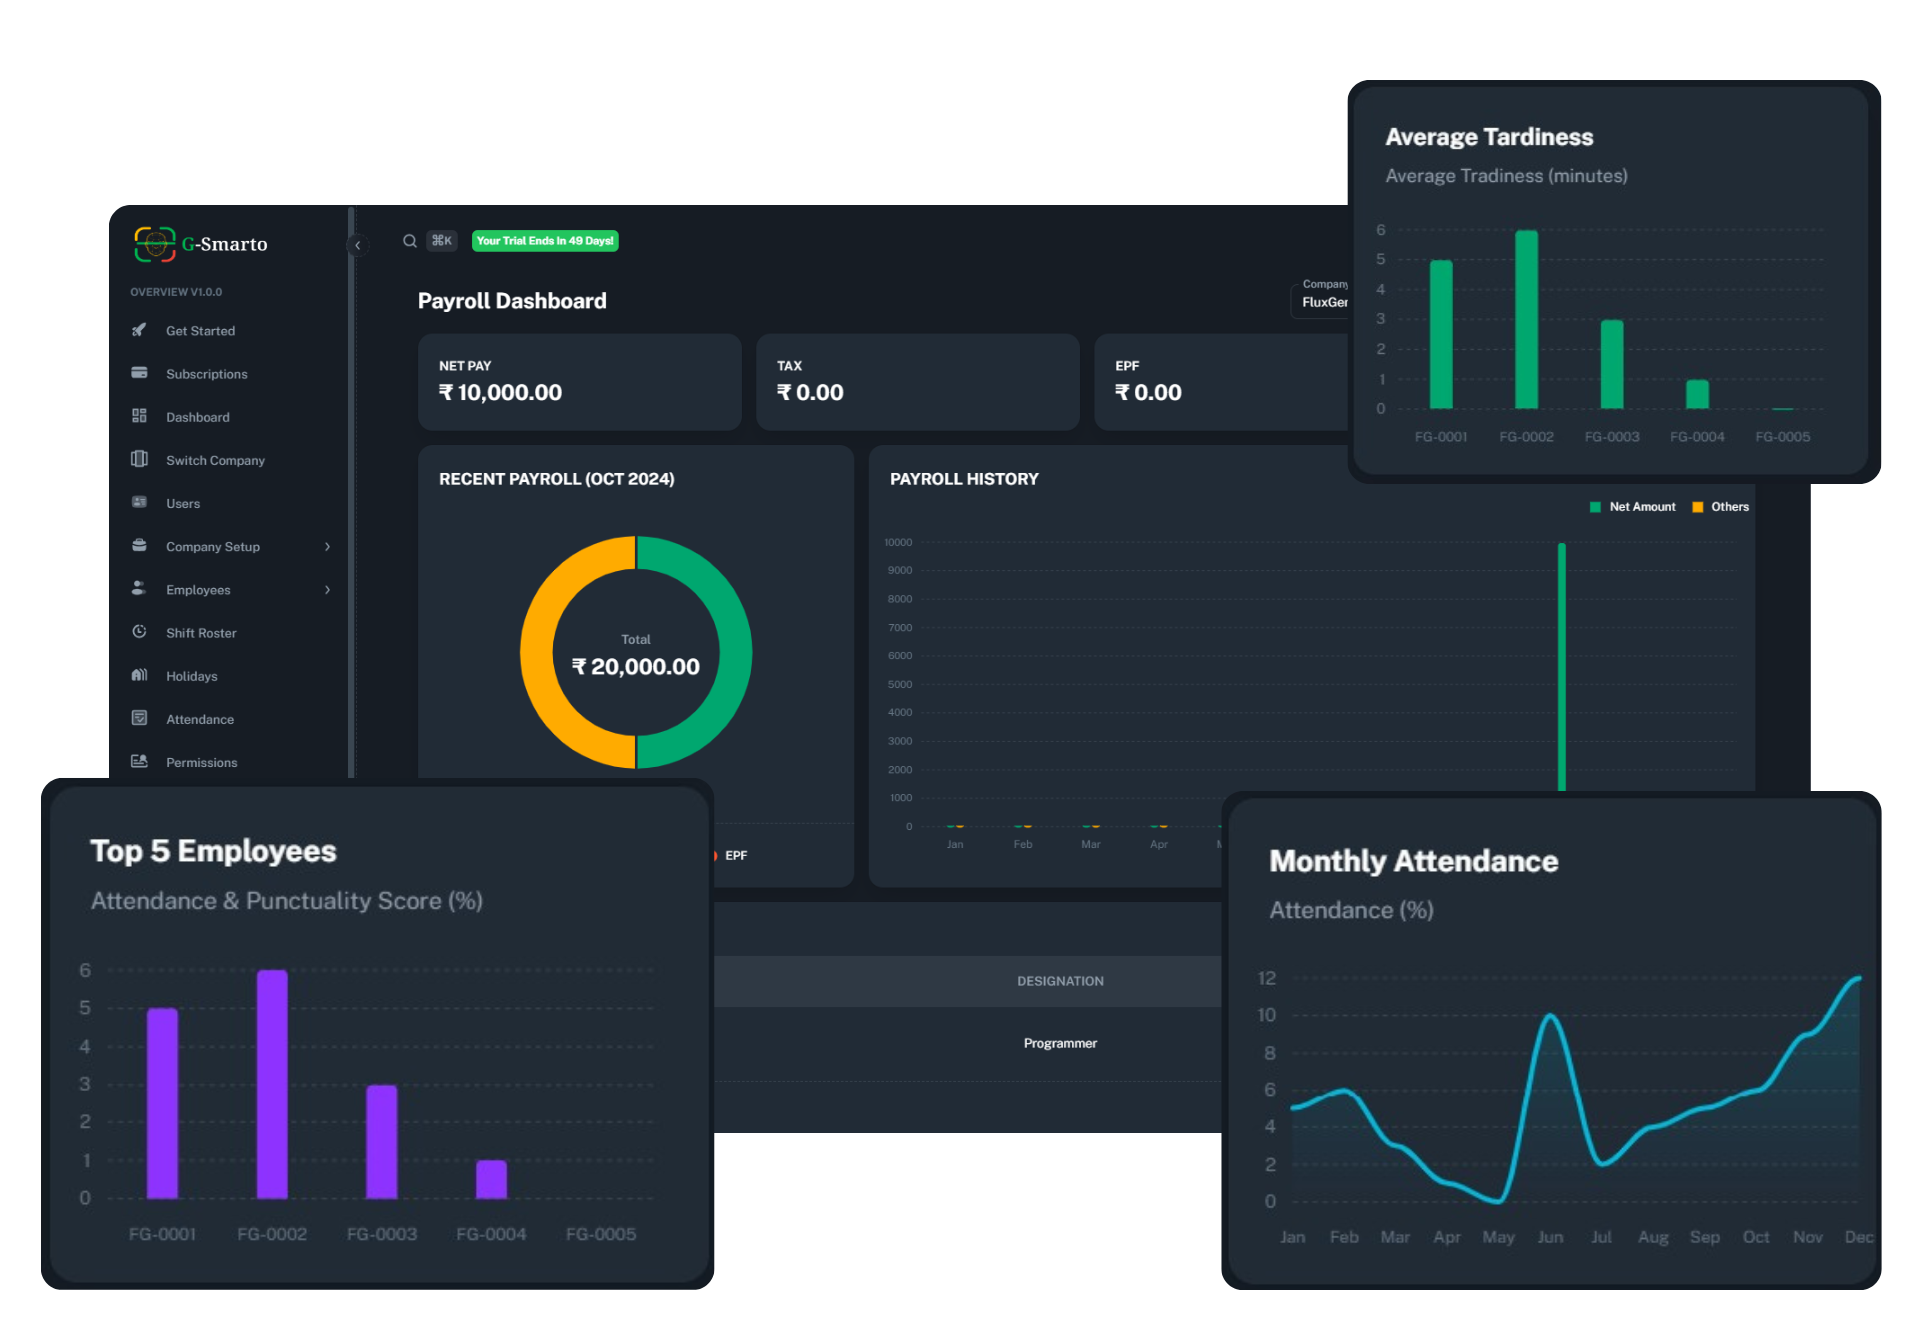
Task: Click the Subscriptions card icon
Action: pyautogui.click(x=139, y=373)
